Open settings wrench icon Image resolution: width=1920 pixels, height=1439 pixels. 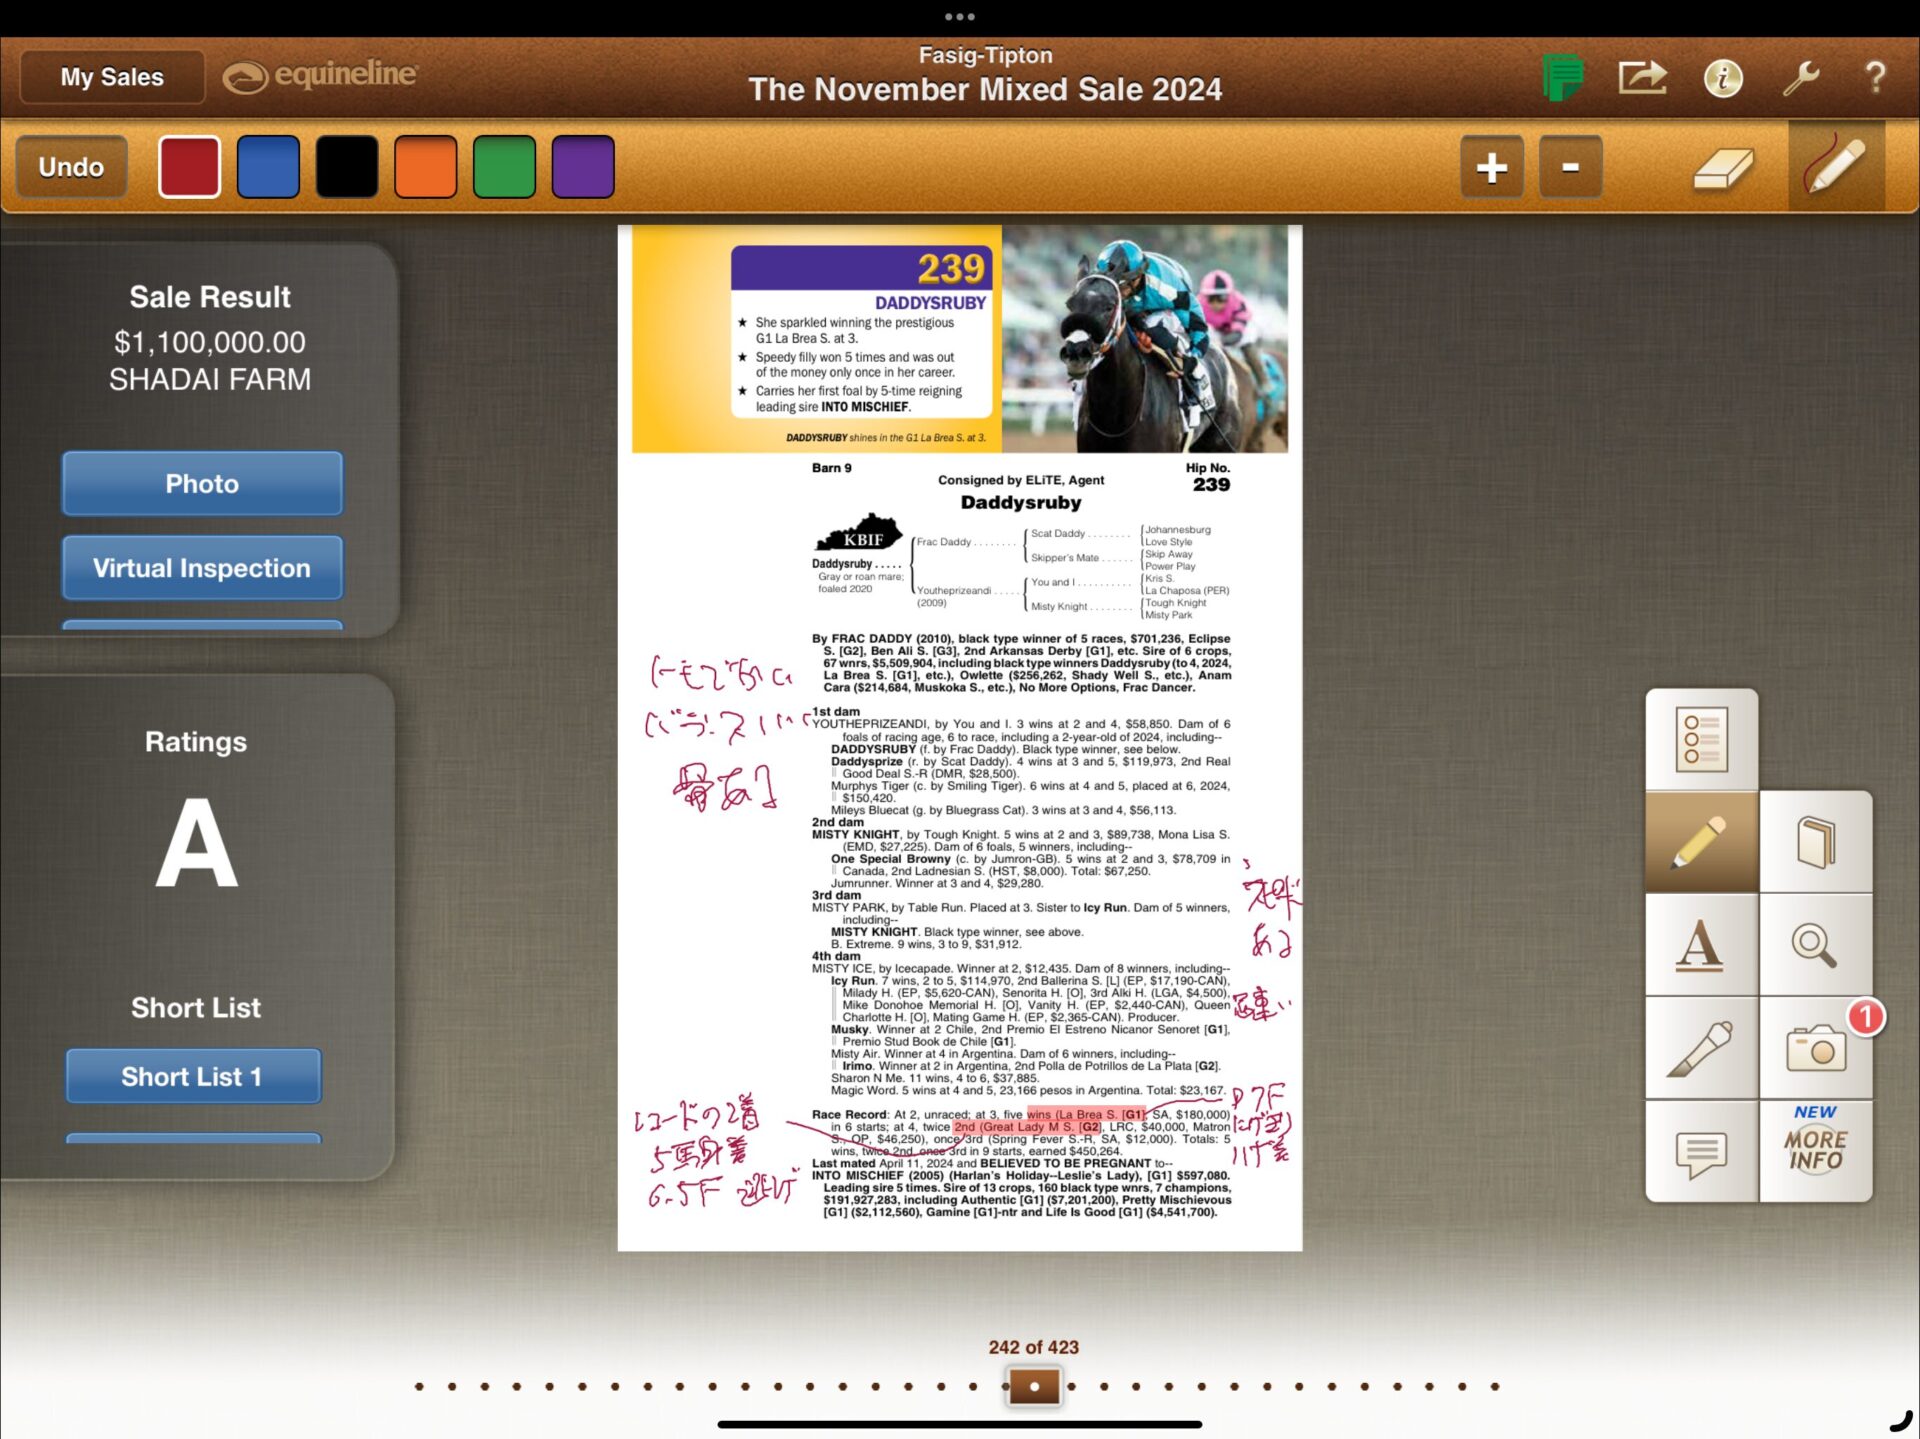(1800, 78)
